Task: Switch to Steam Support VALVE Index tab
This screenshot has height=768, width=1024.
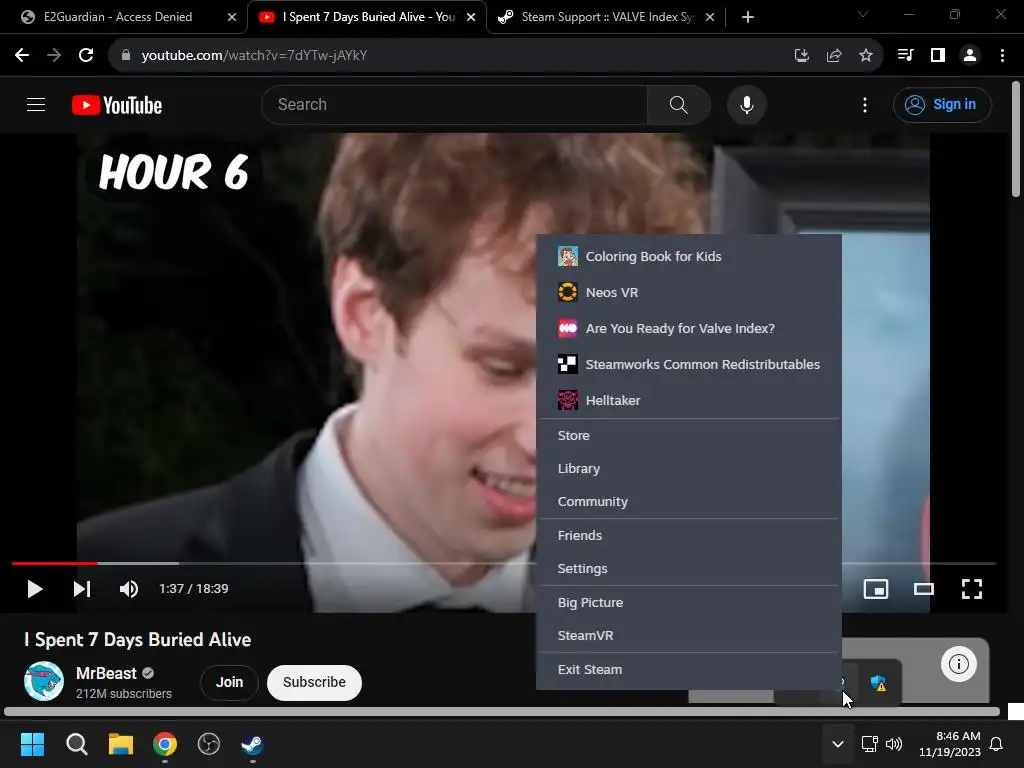Action: point(607,17)
